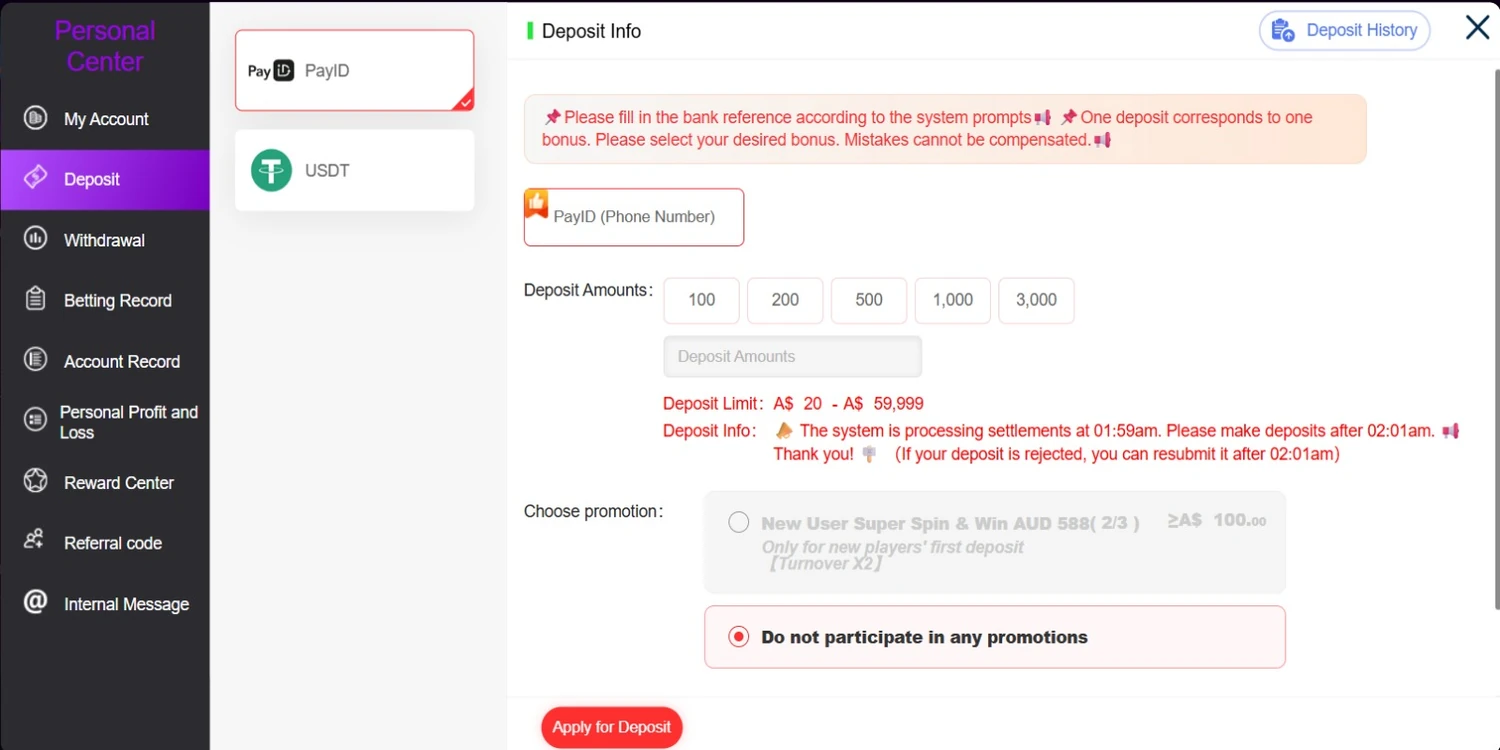
Task: Open Referral code menu item
Action: click(x=105, y=543)
